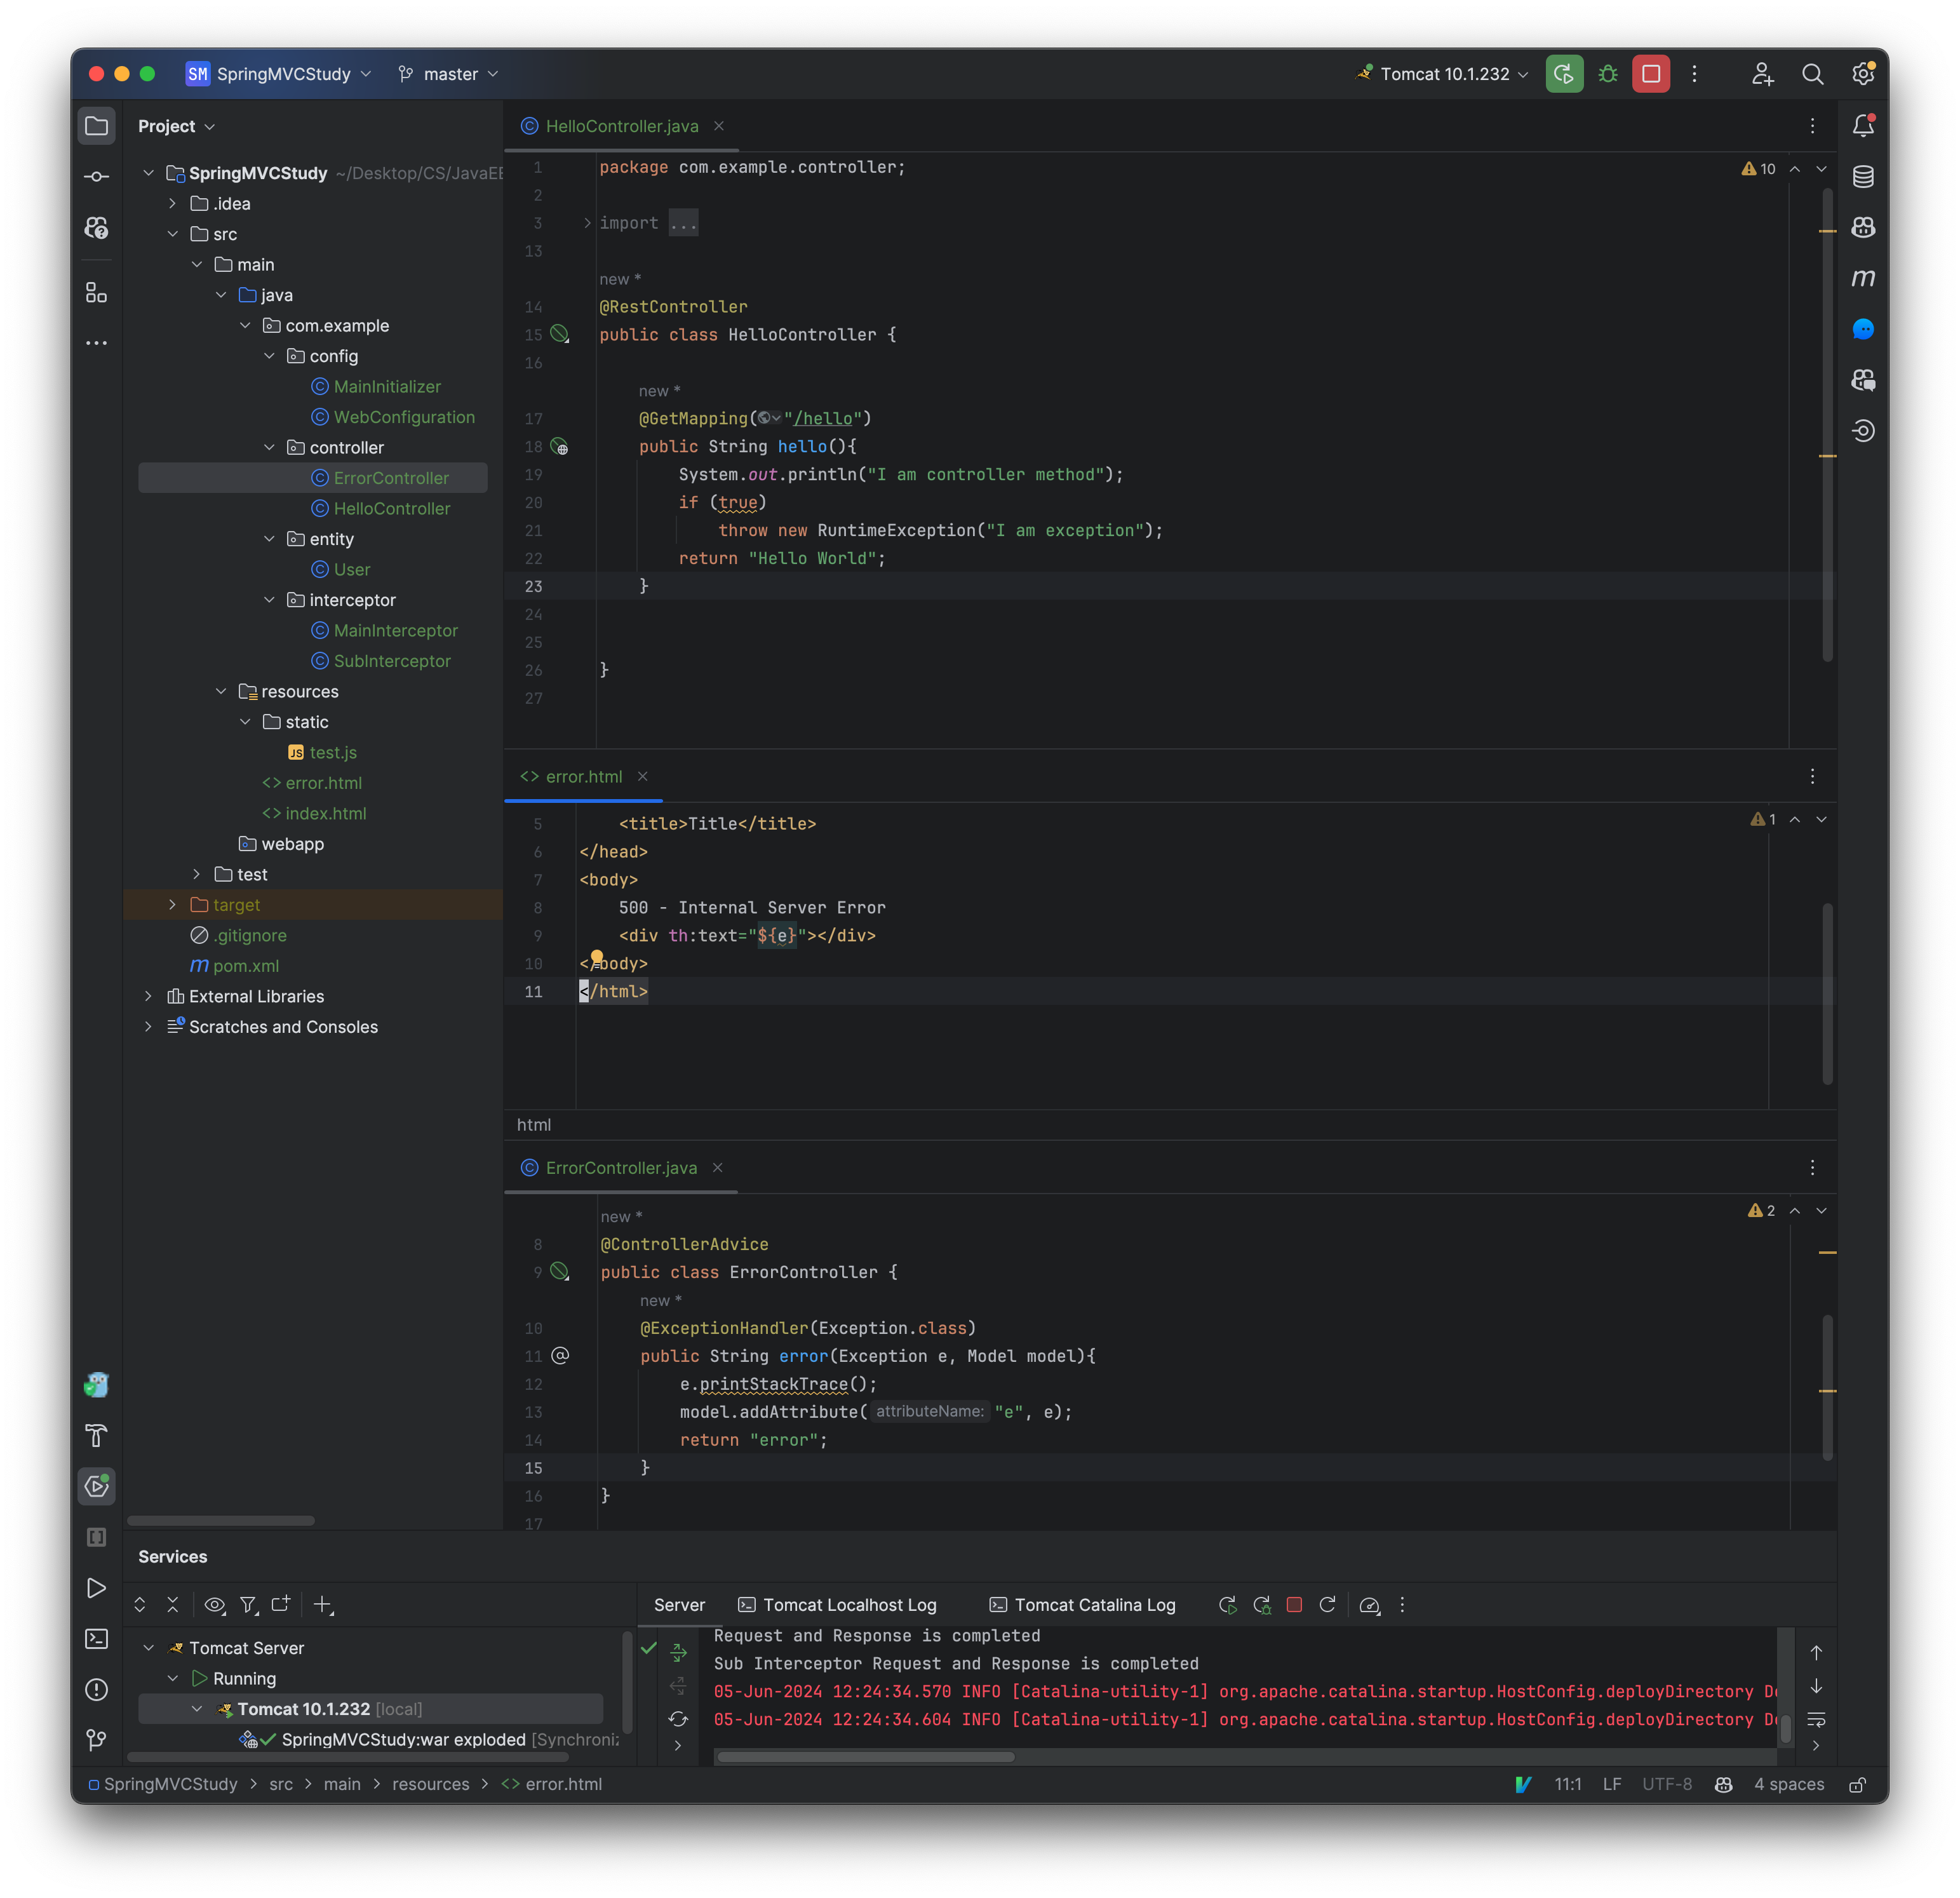Select the error.html editor tab

click(x=583, y=776)
